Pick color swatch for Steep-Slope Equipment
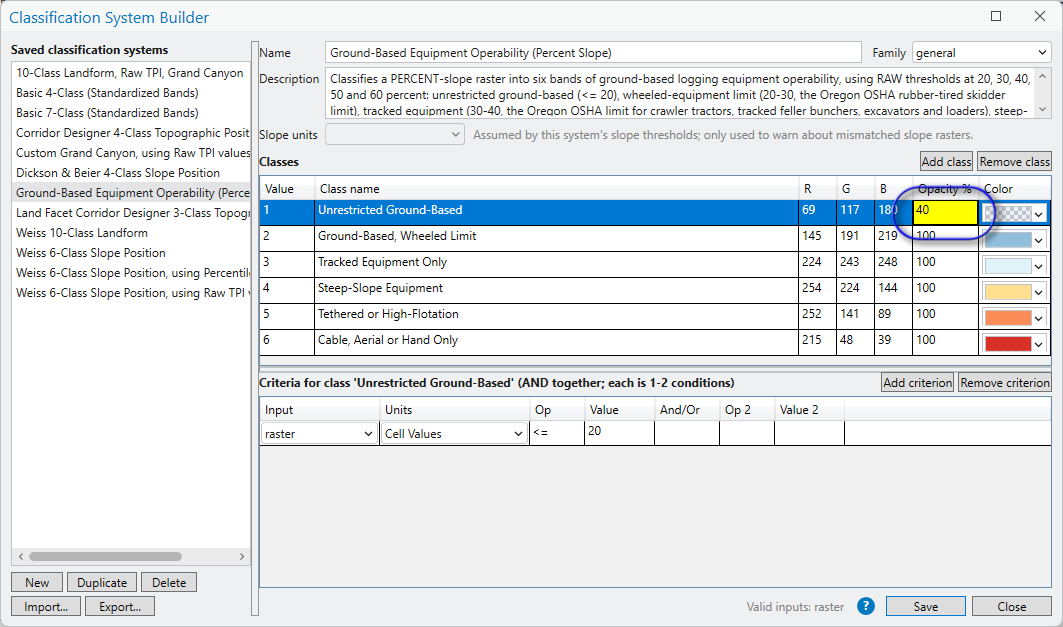This screenshot has height=627, width=1063. point(1008,292)
